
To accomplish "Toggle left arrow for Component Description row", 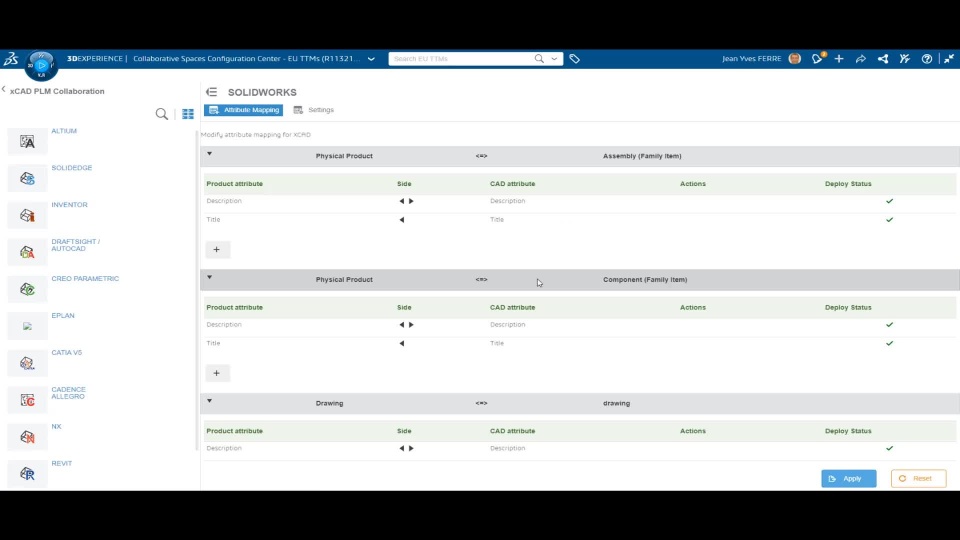I will (x=402, y=325).
